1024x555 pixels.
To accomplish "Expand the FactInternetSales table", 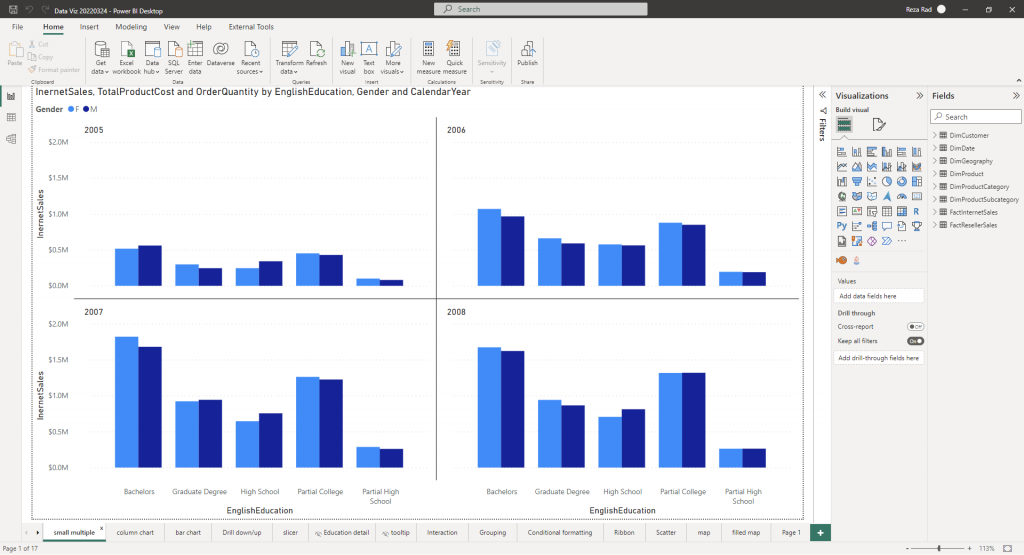I will pos(935,213).
